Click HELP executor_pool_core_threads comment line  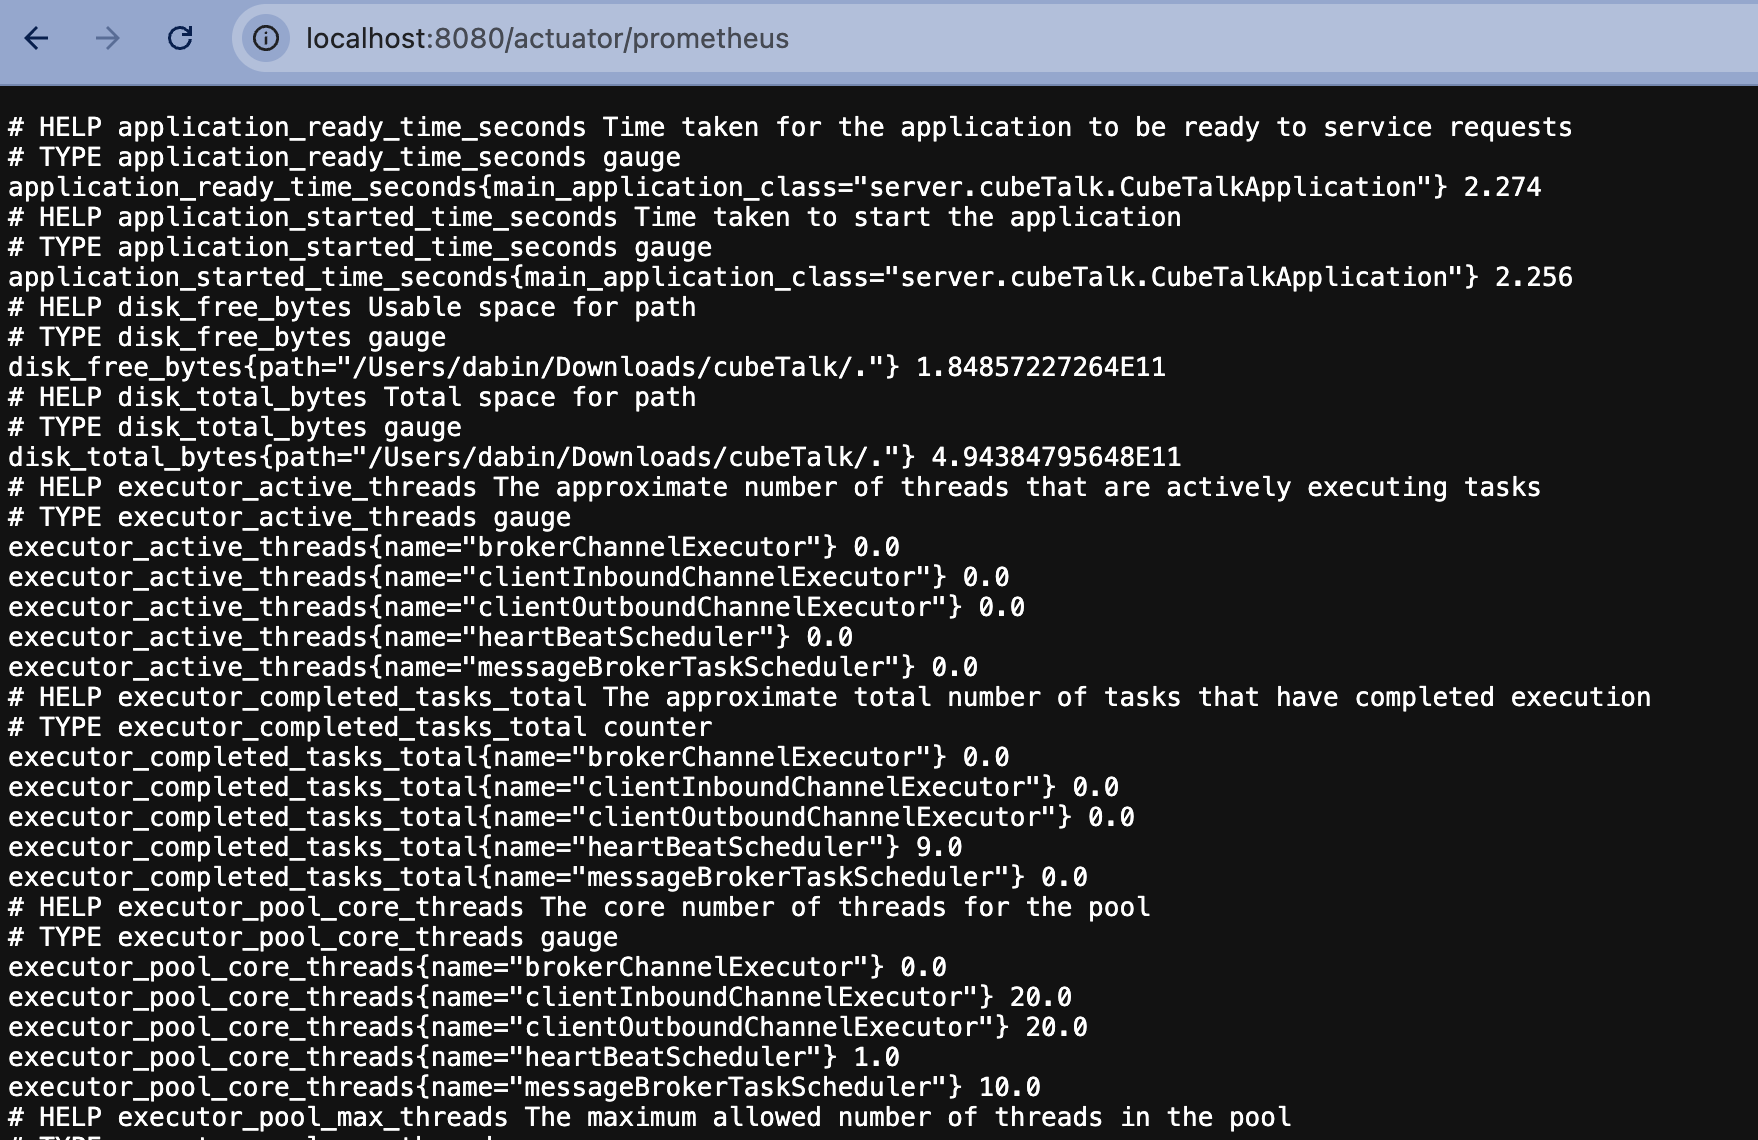coord(579,907)
